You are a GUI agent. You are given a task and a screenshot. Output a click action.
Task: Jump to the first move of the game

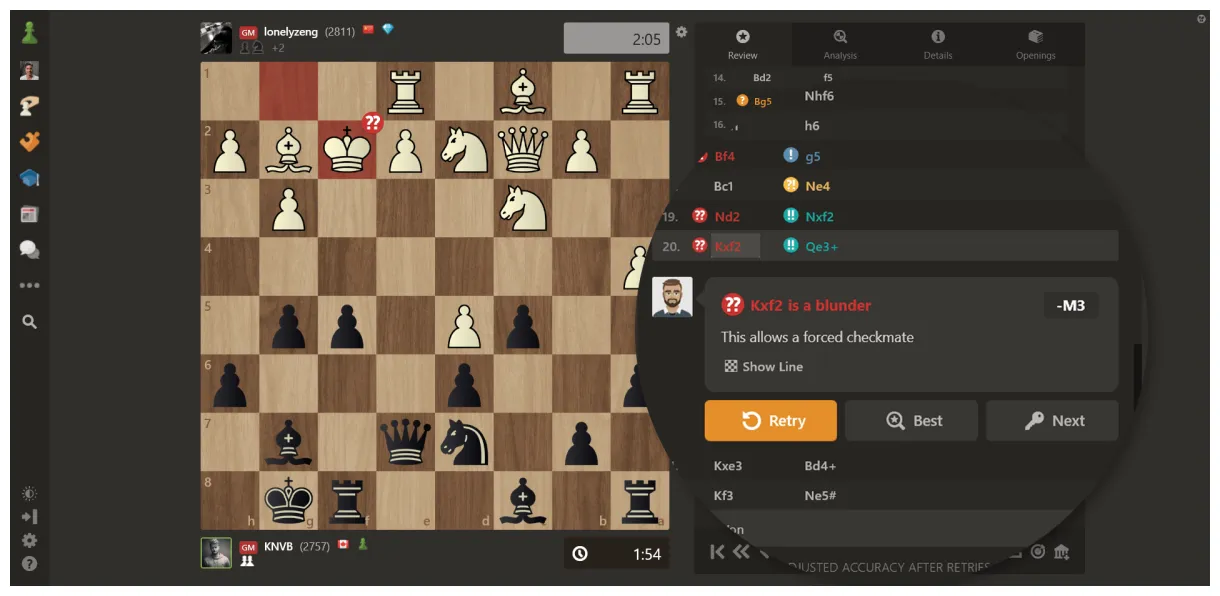pyautogui.click(x=717, y=551)
